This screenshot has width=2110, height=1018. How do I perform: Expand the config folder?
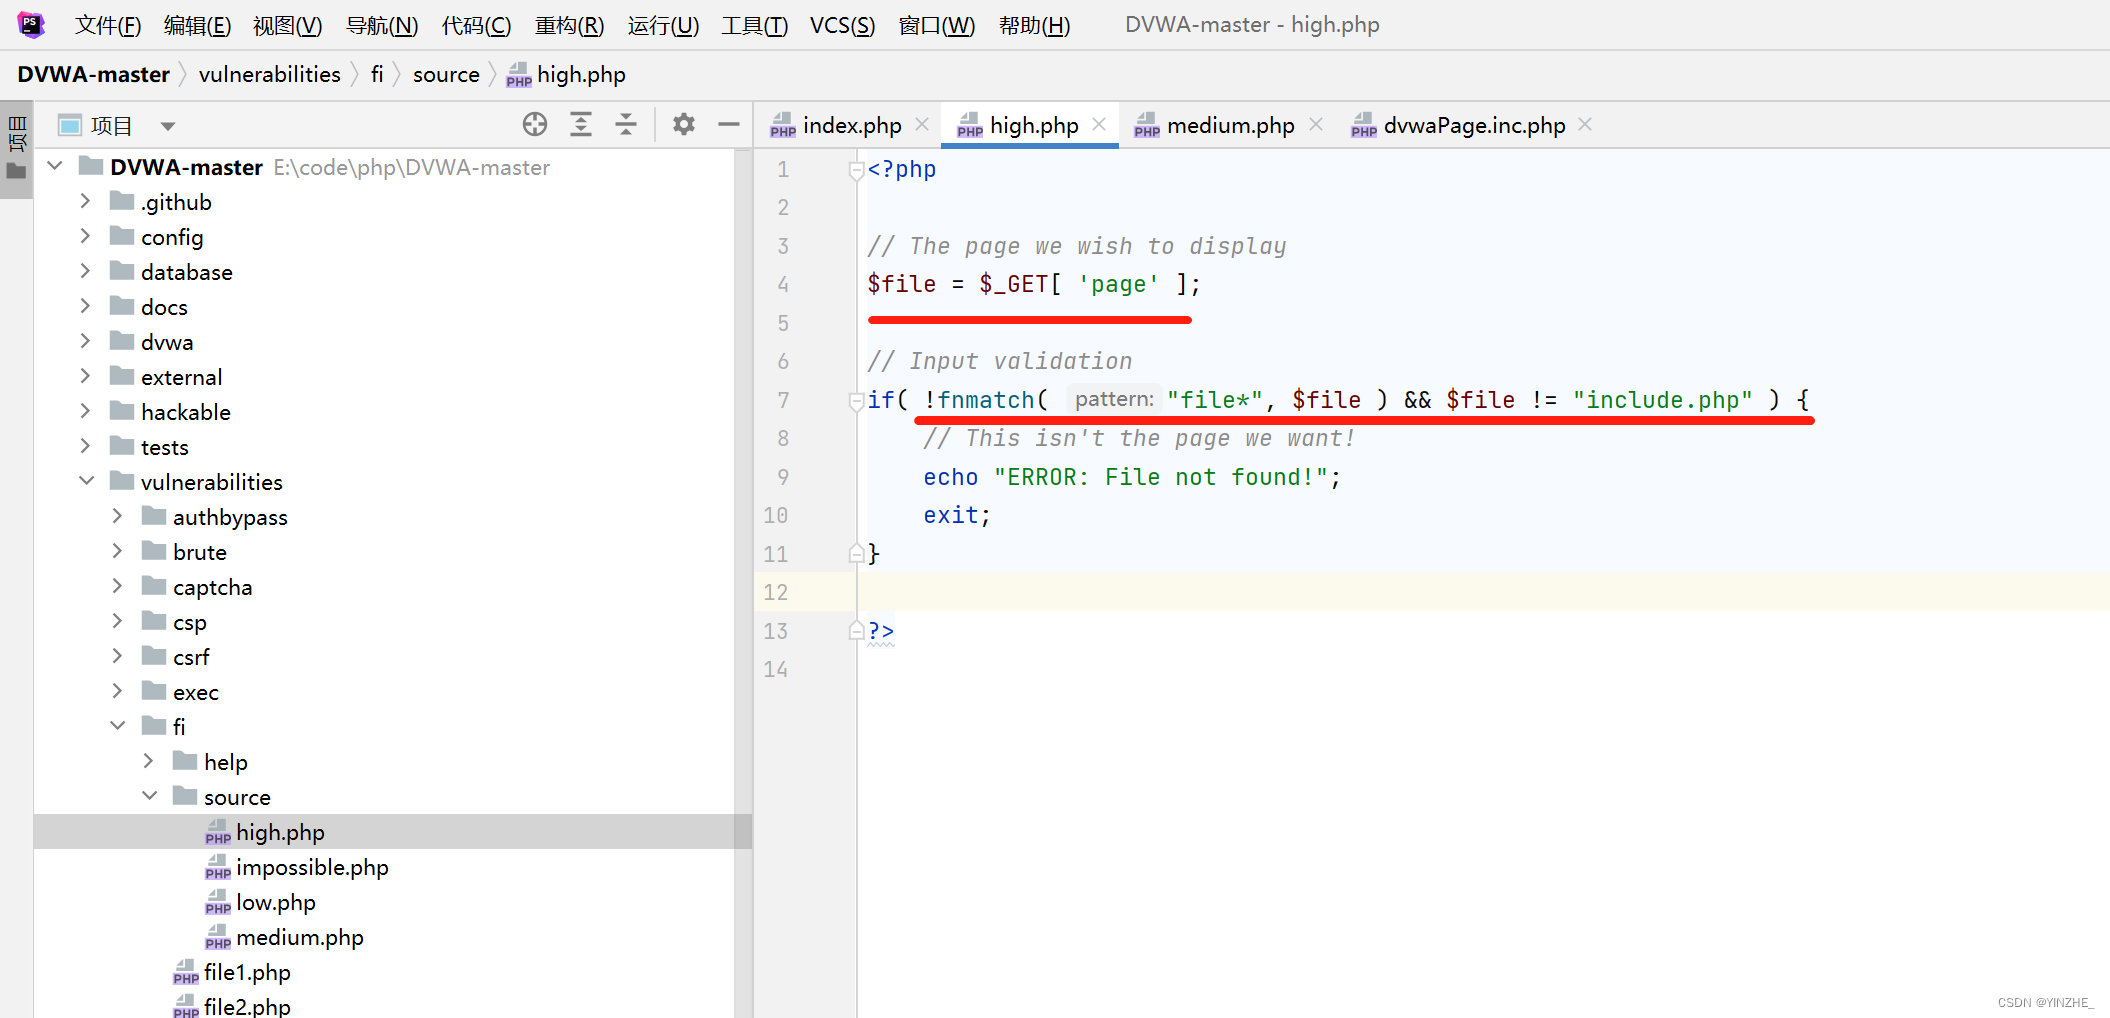[x=86, y=236]
